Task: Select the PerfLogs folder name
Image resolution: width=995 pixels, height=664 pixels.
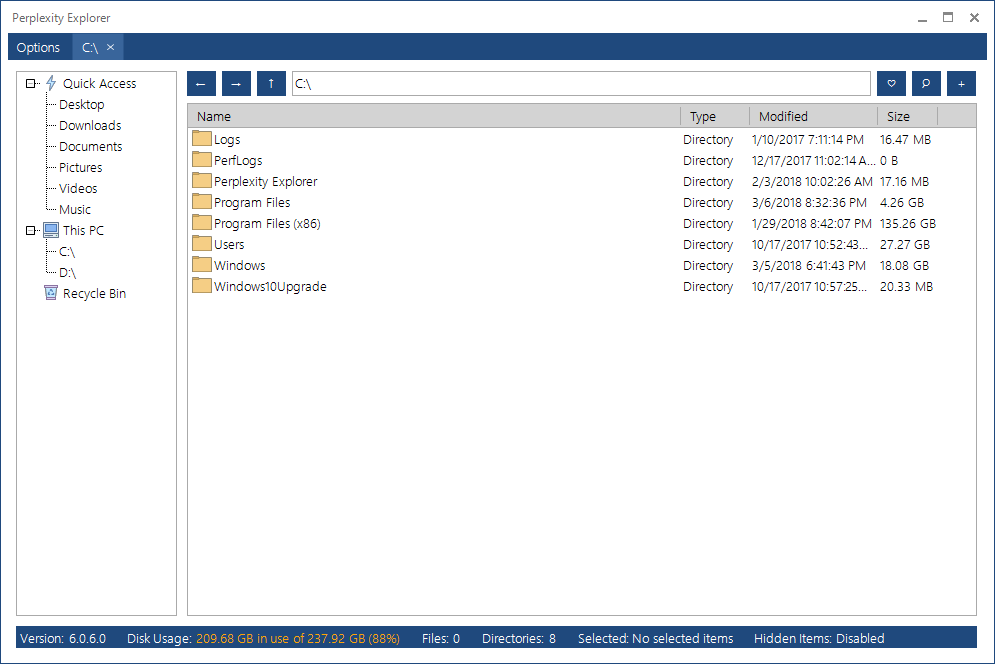Action: pos(238,160)
